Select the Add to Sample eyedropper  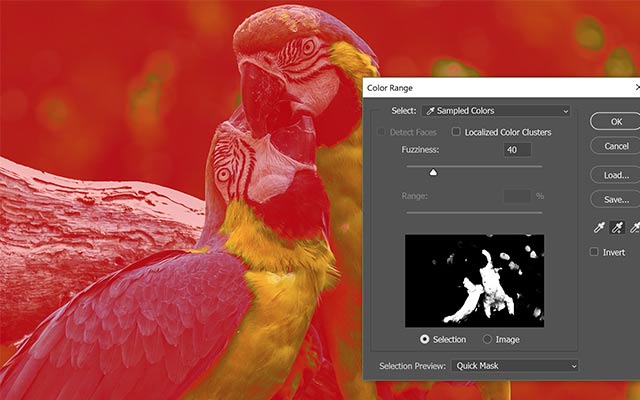click(617, 227)
